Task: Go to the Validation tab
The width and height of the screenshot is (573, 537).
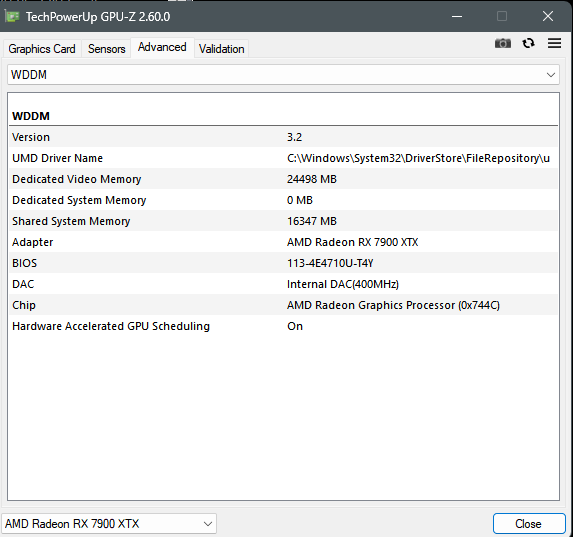Action: point(221,49)
